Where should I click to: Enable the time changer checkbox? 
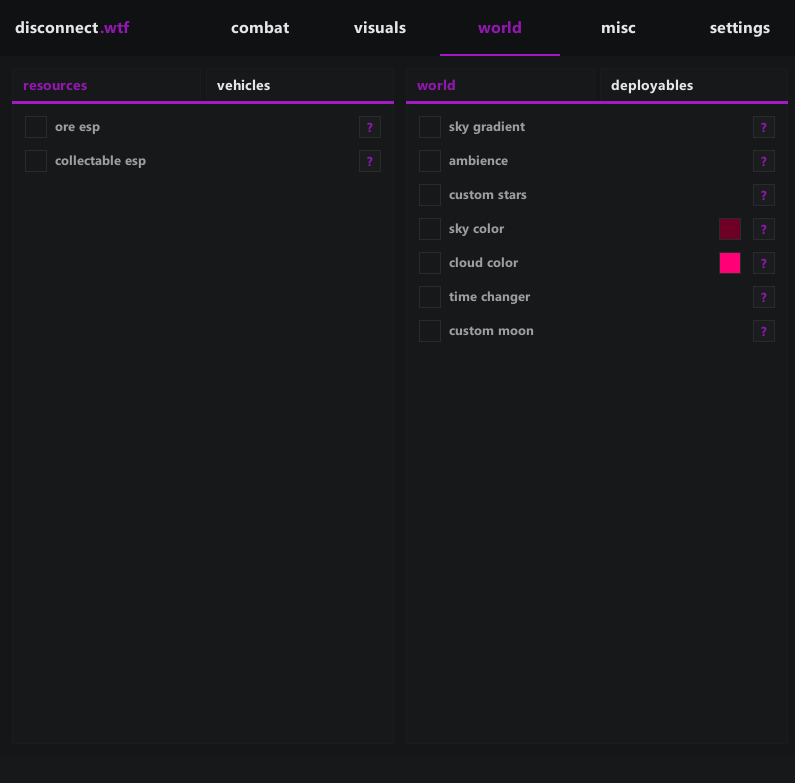[x=430, y=297]
